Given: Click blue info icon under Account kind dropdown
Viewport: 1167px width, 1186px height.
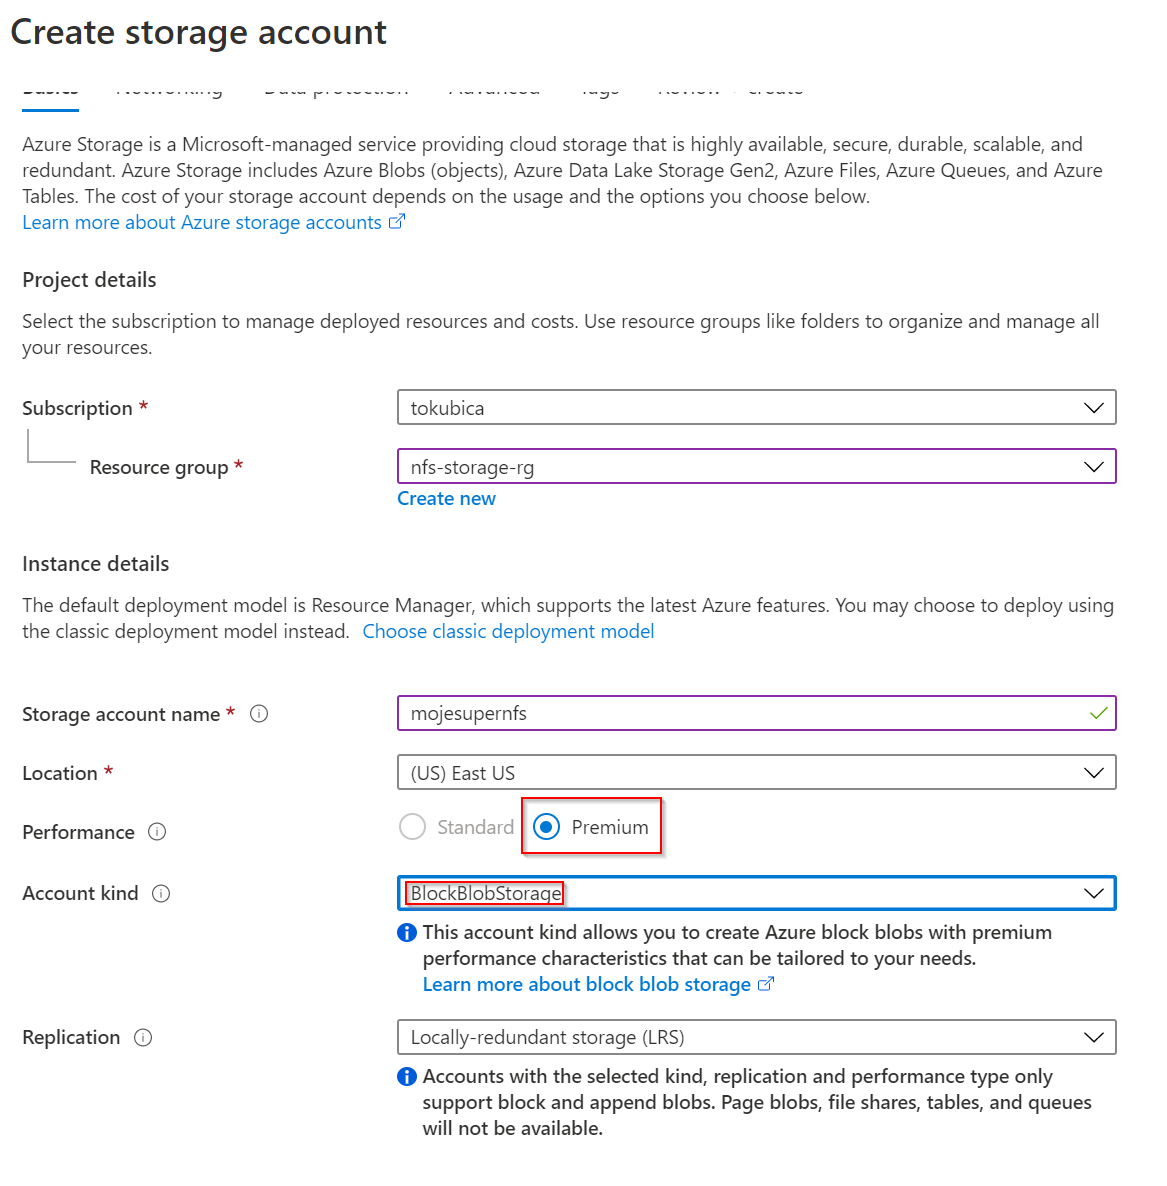Looking at the screenshot, I should point(407,933).
